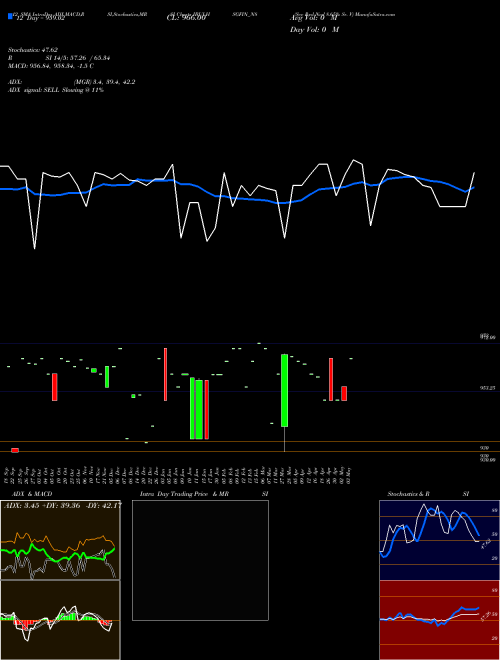Click the 'Day Vol: 0 M' label
The height and width of the screenshot is (660, 500).
pos(314,29)
